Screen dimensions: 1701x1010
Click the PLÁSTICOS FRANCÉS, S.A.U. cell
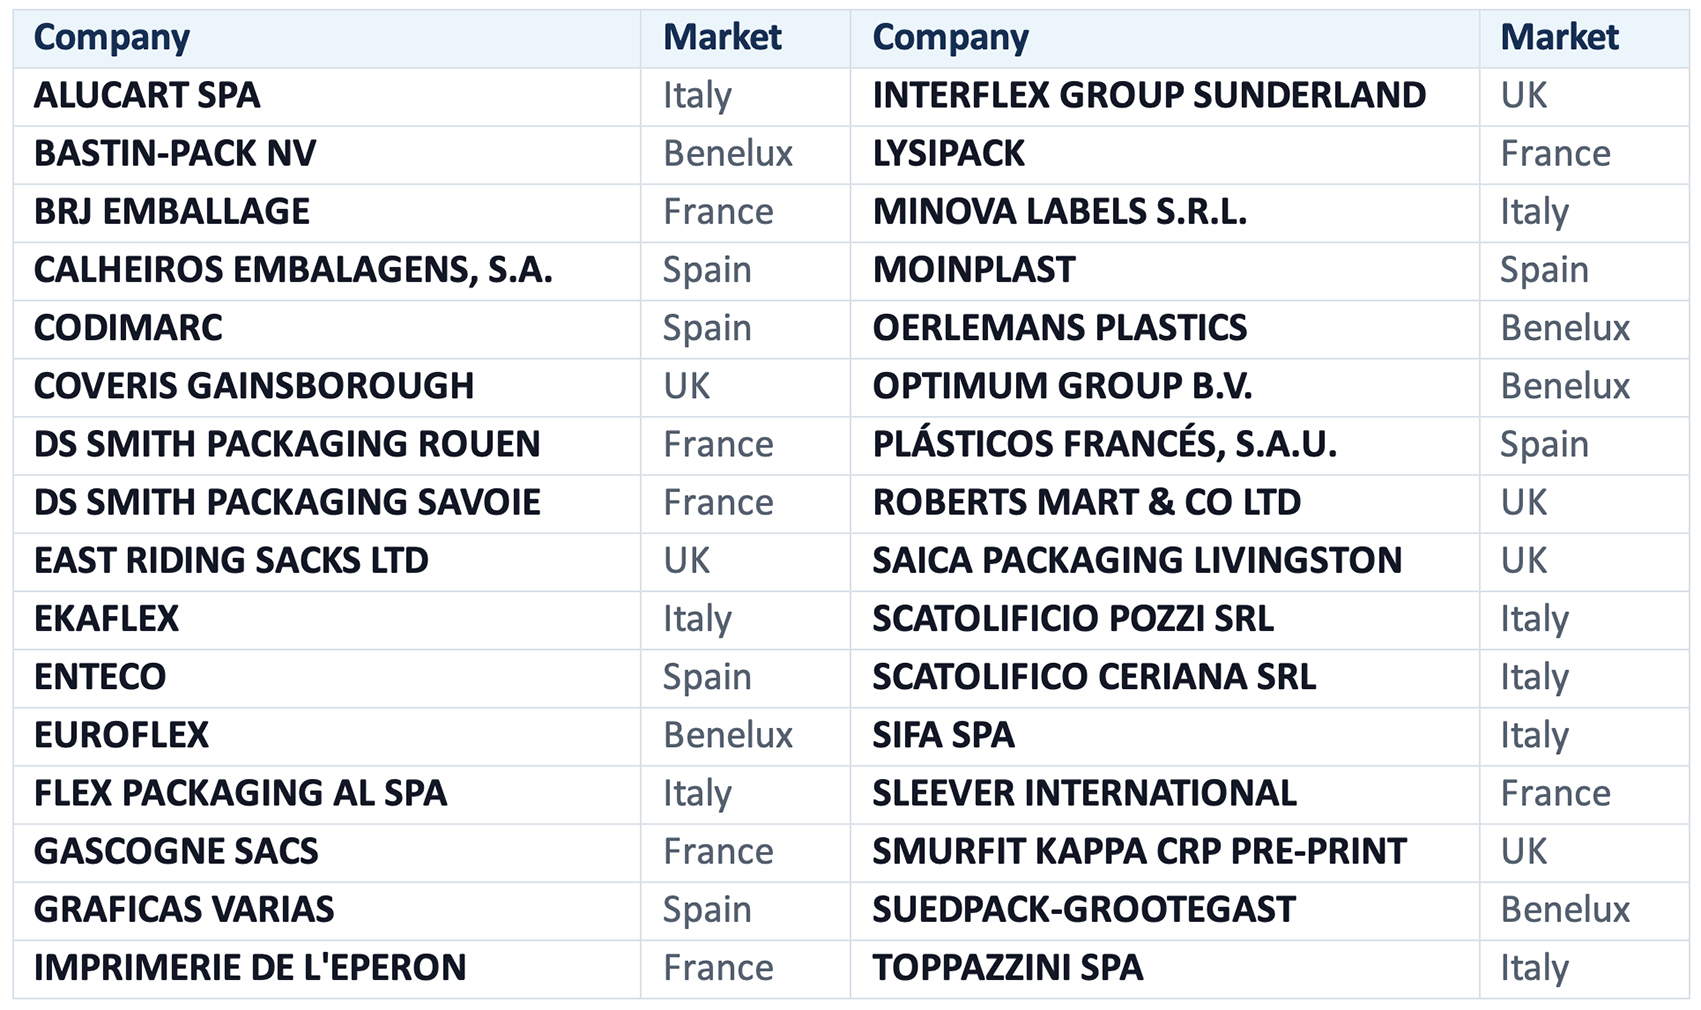coord(1164,444)
